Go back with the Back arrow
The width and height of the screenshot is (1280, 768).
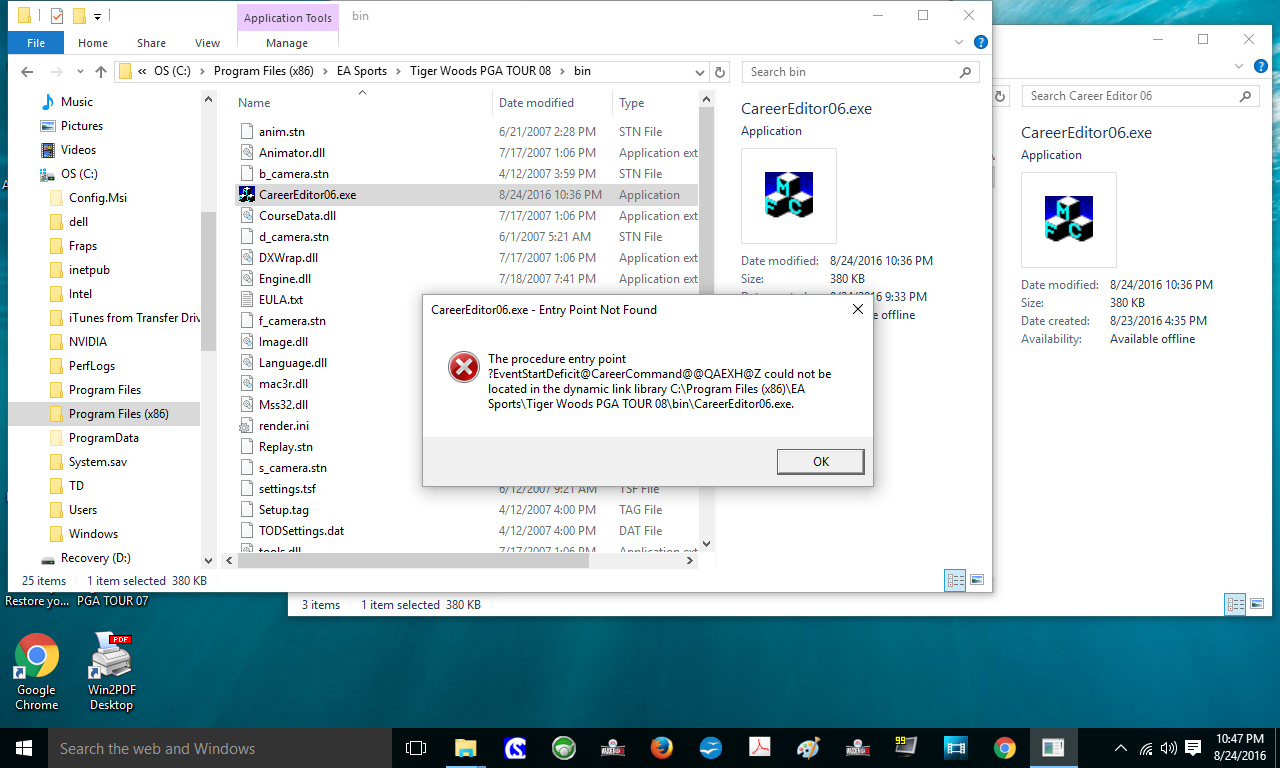click(x=27, y=72)
